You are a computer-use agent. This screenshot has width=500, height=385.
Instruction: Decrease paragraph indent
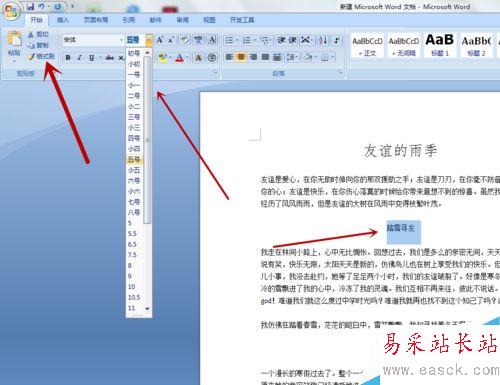pyautogui.click(x=282, y=40)
